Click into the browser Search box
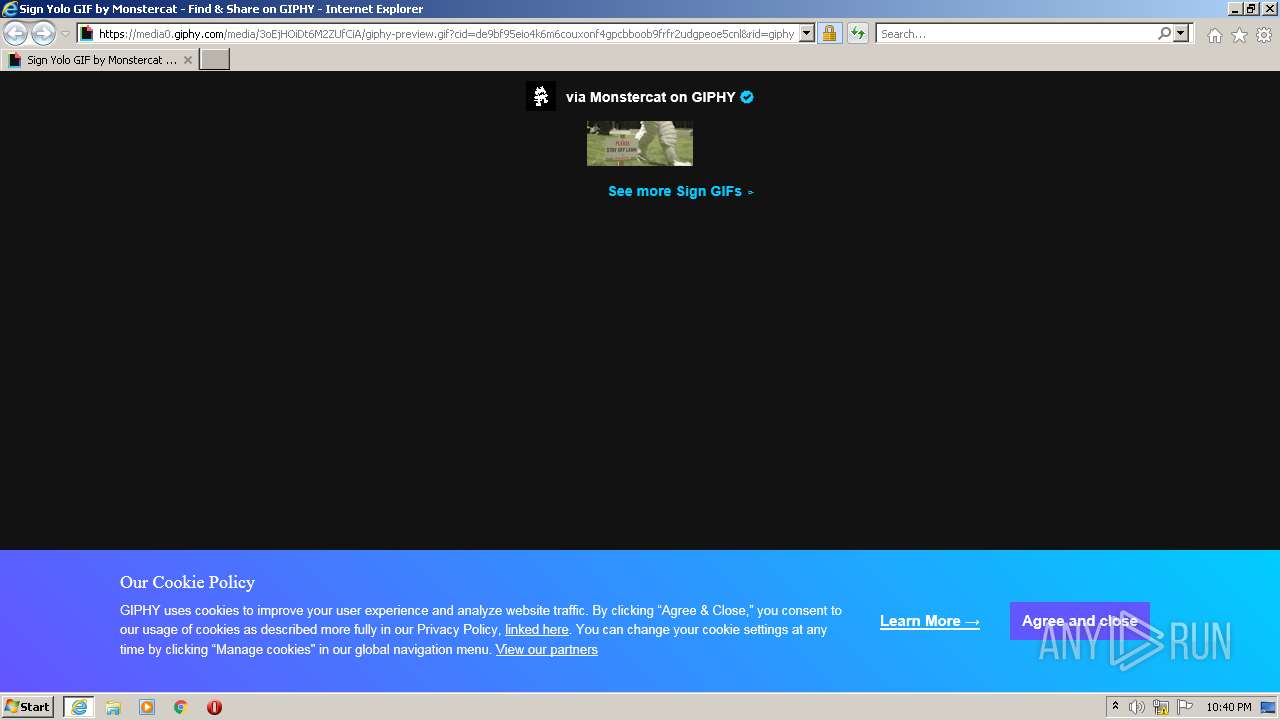The image size is (1280, 720). pyautogui.click(x=1016, y=33)
